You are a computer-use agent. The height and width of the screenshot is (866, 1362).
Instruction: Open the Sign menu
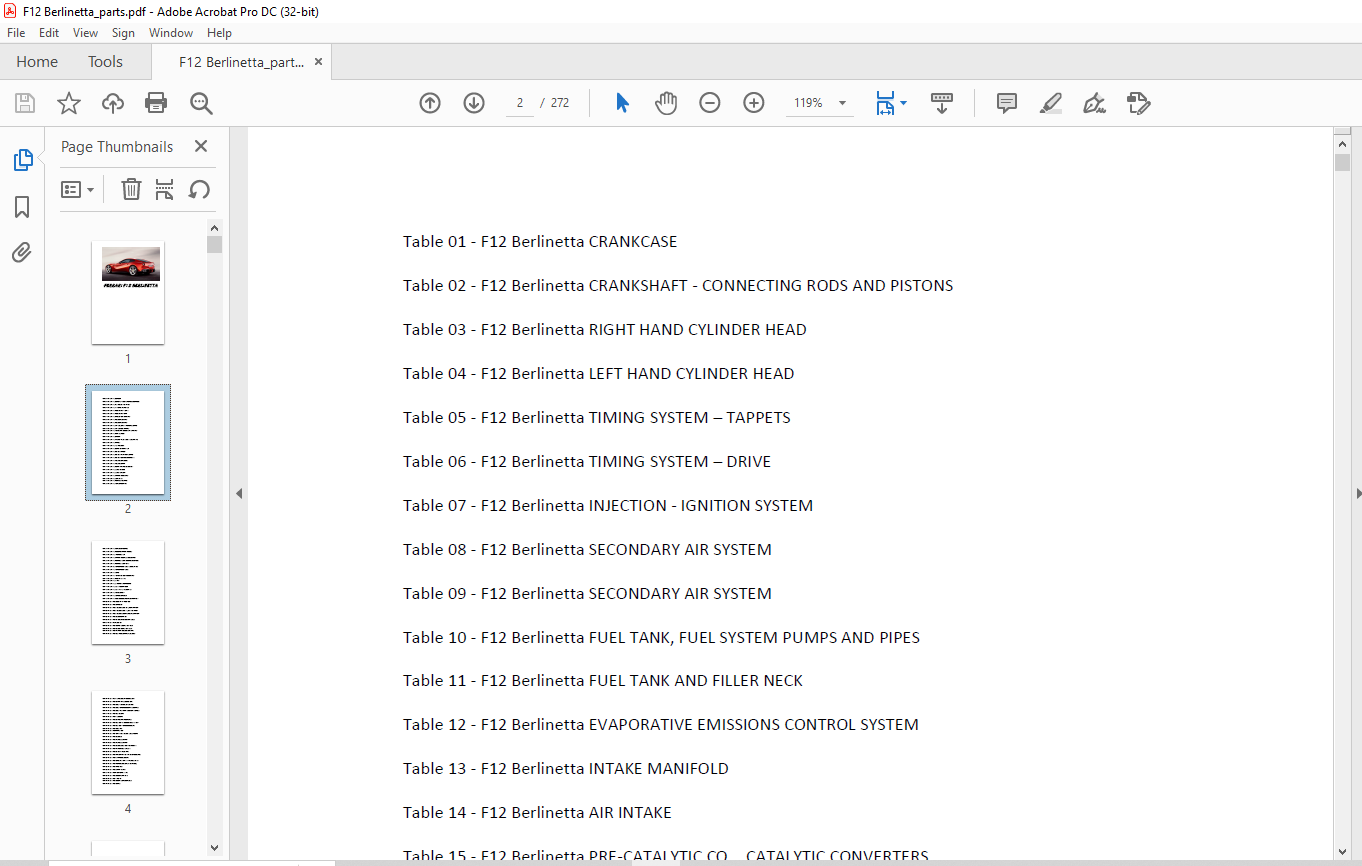coord(123,33)
